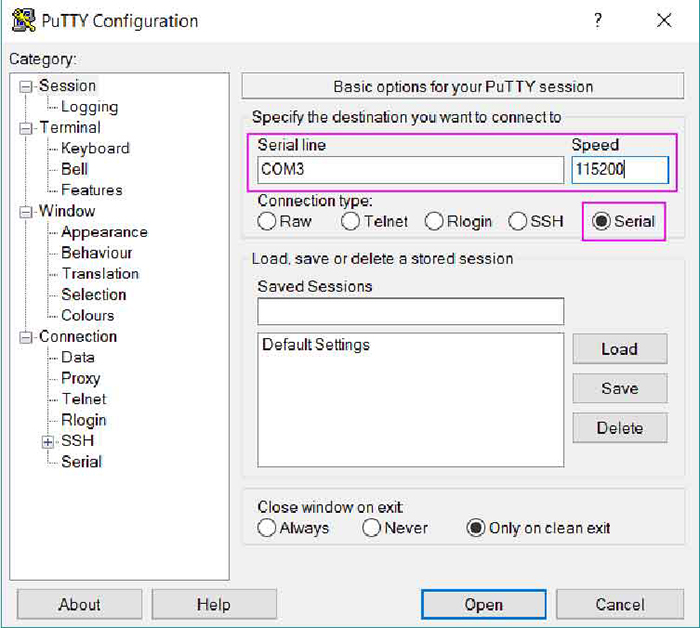Select the Serial connection type
The height and width of the screenshot is (628, 700).
pos(601,221)
